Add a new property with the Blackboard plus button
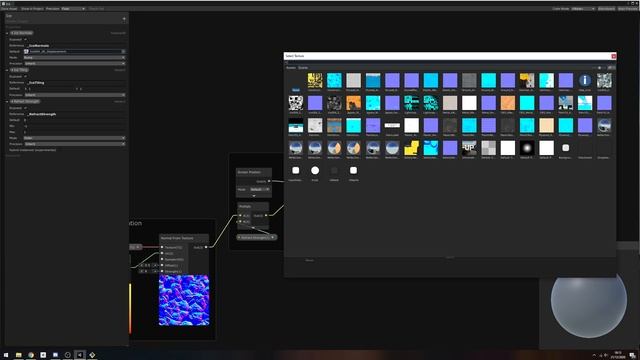Screen dimensions: 640x360 [124, 18]
